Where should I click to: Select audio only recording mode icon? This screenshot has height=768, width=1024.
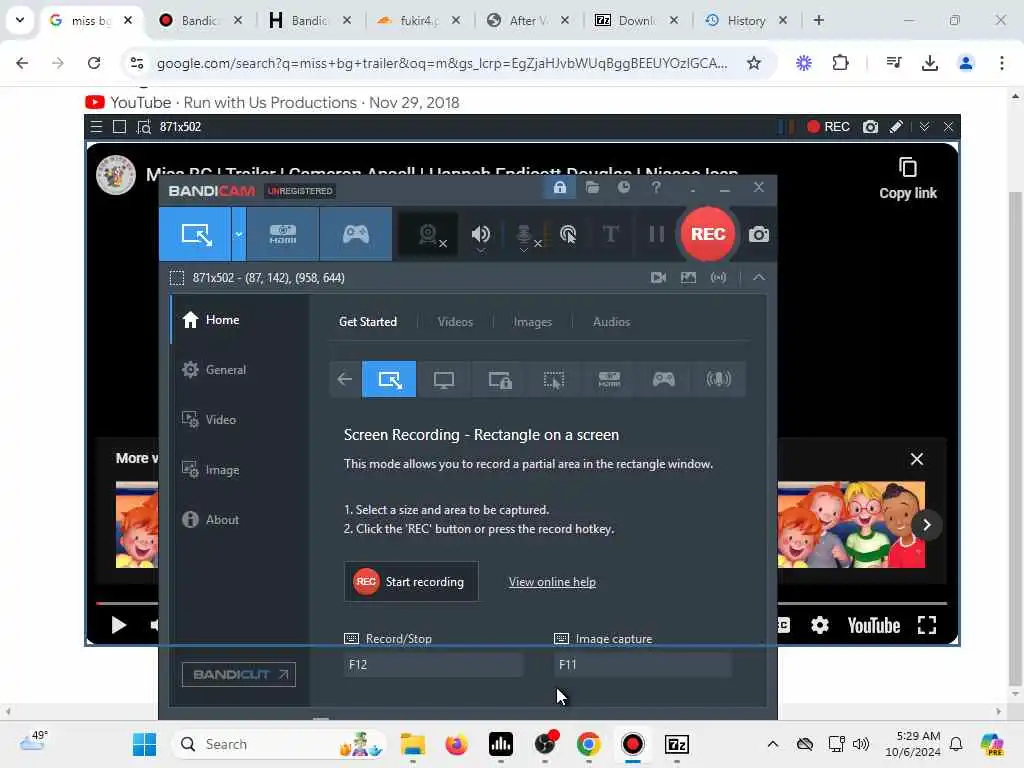coord(718,379)
